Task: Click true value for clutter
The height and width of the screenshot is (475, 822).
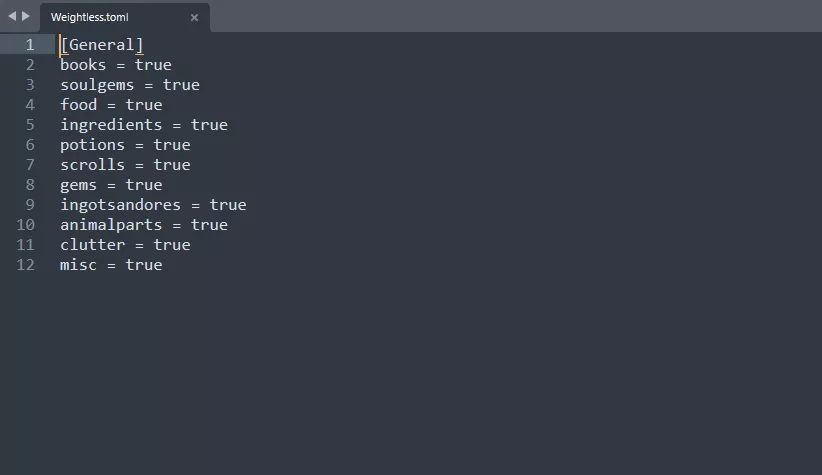Action: pyautogui.click(x=172, y=245)
